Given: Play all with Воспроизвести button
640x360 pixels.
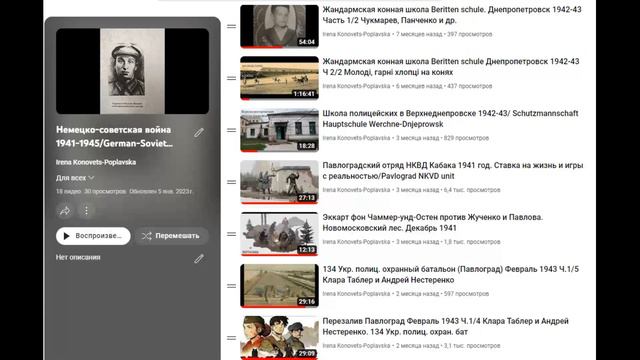Looking at the screenshot, I should 93,236.
